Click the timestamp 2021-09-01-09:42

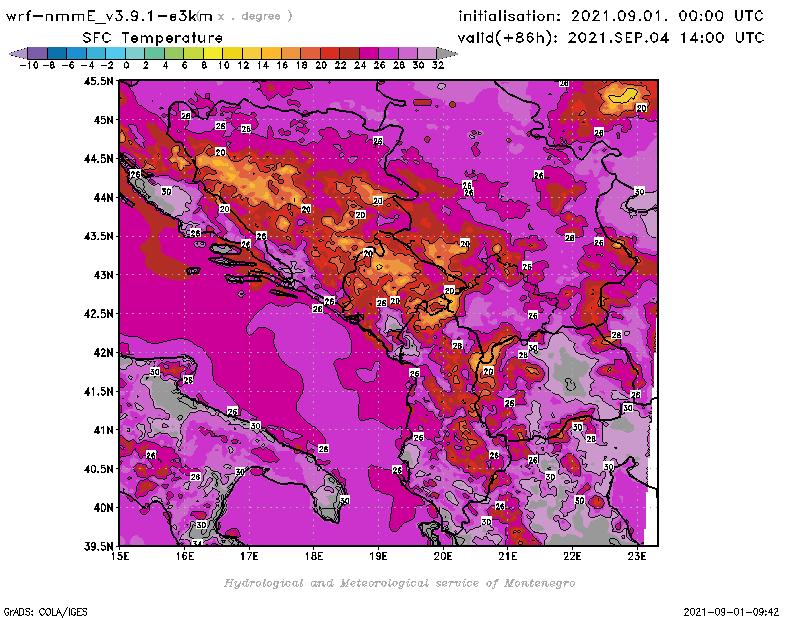(x=731, y=612)
